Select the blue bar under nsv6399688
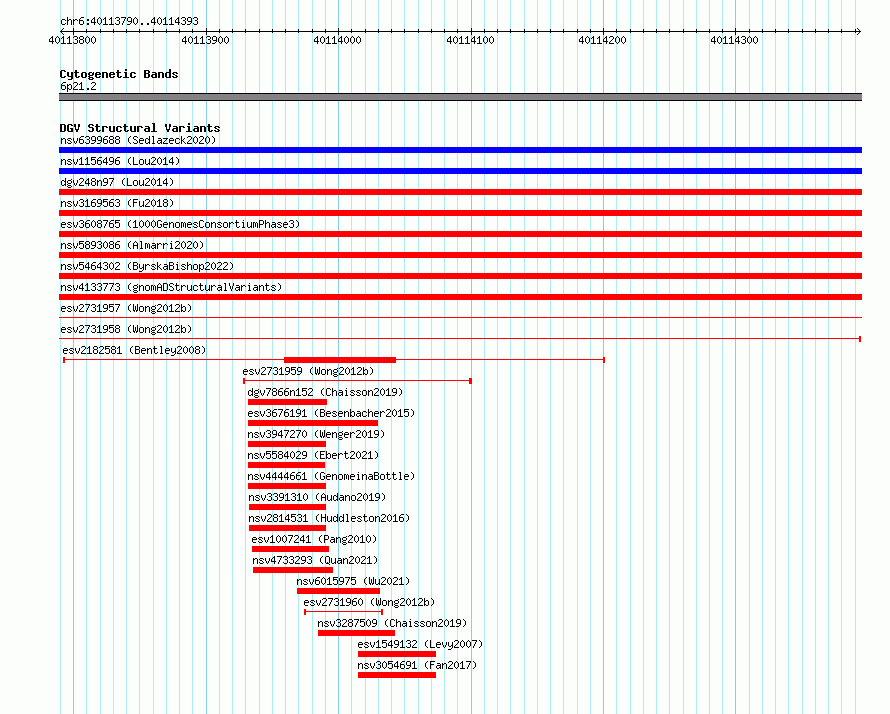The width and height of the screenshot is (890, 714). pos(460,150)
